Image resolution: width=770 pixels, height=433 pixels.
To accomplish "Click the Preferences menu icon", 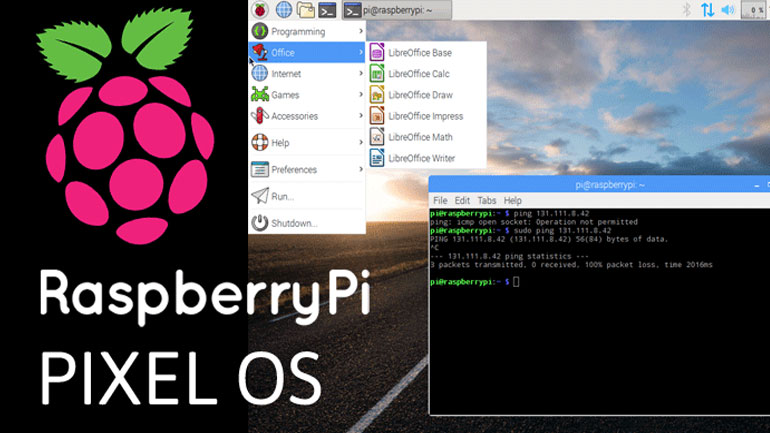I will click(260, 169).
